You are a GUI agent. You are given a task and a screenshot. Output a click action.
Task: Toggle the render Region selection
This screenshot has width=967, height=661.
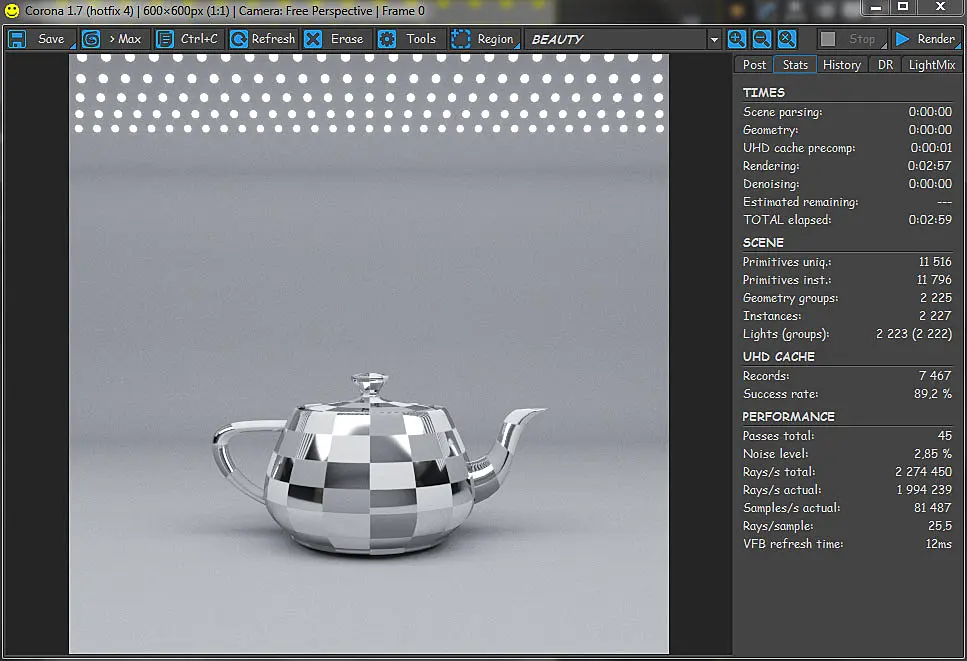[485, 39]
